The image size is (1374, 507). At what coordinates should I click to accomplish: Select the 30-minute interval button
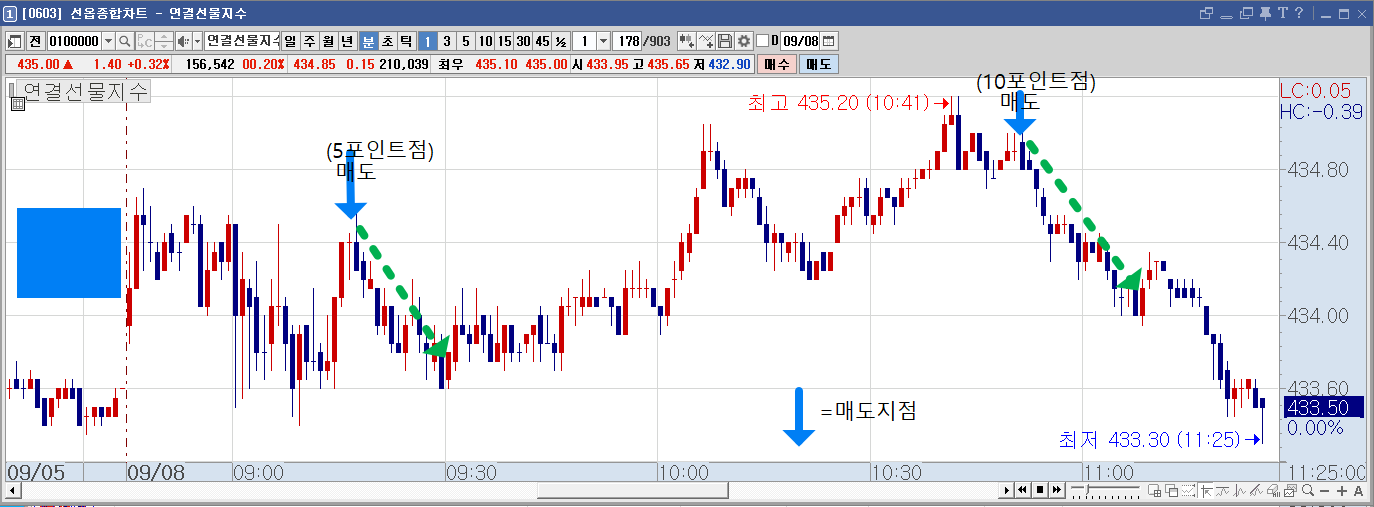(523, 41)
